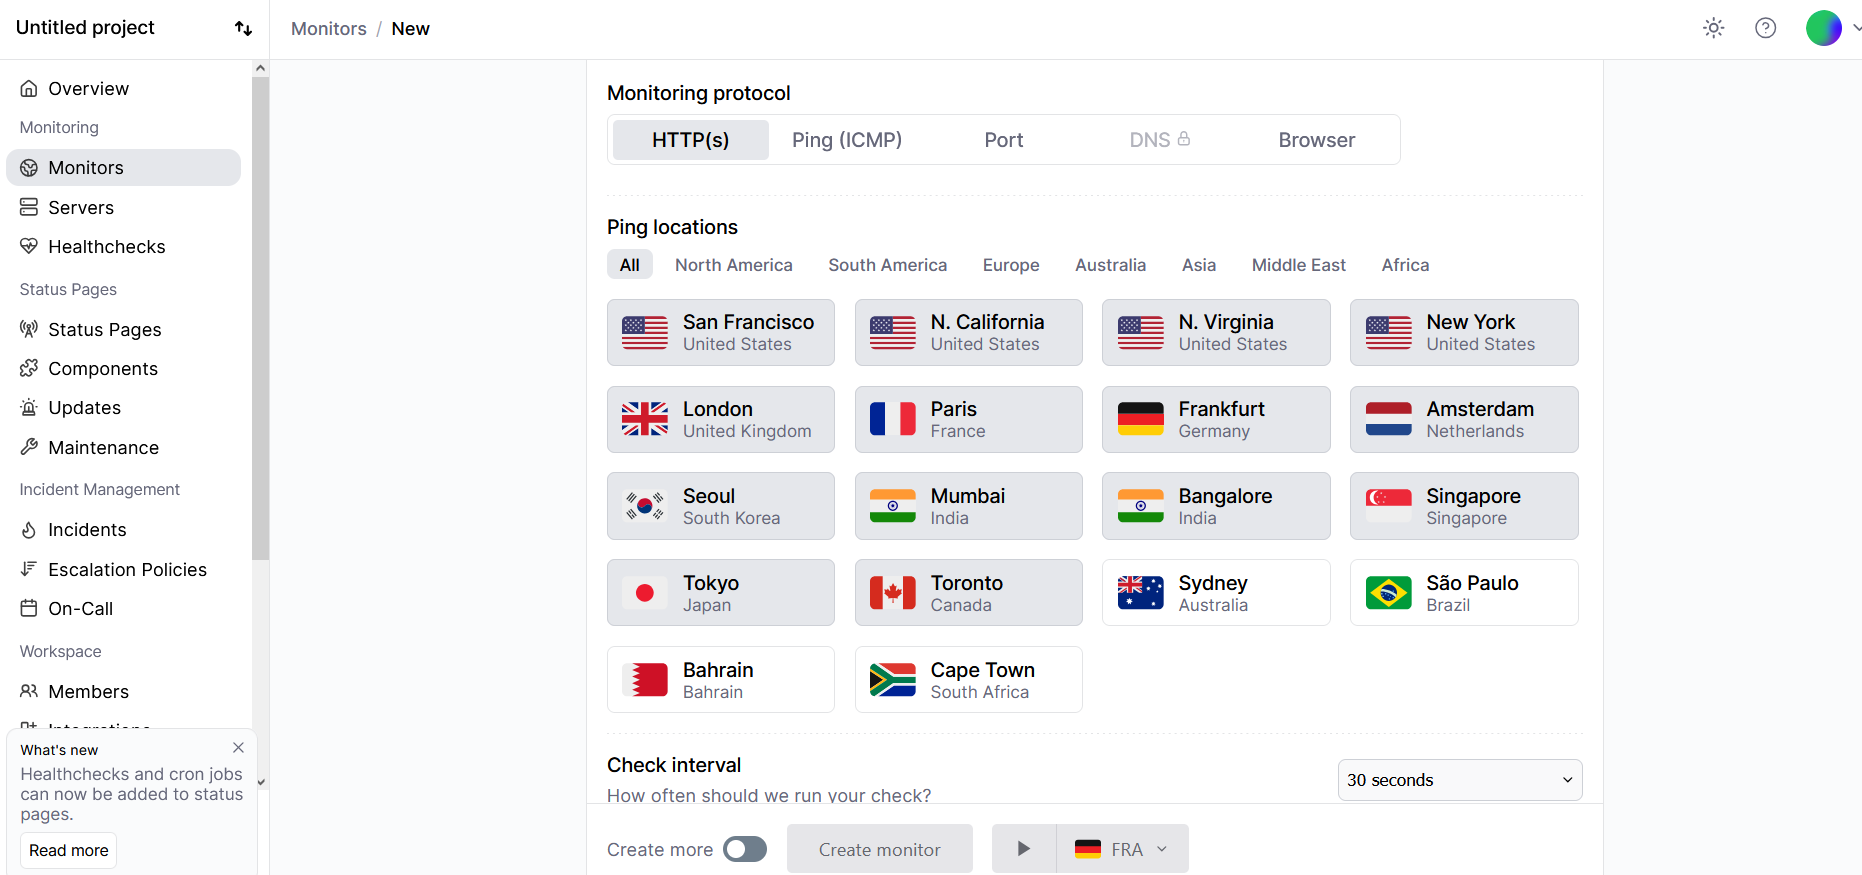Viewport: 1862px width, 875px height.
Task: Filter locations by Europe
Action: [1011, 265]
